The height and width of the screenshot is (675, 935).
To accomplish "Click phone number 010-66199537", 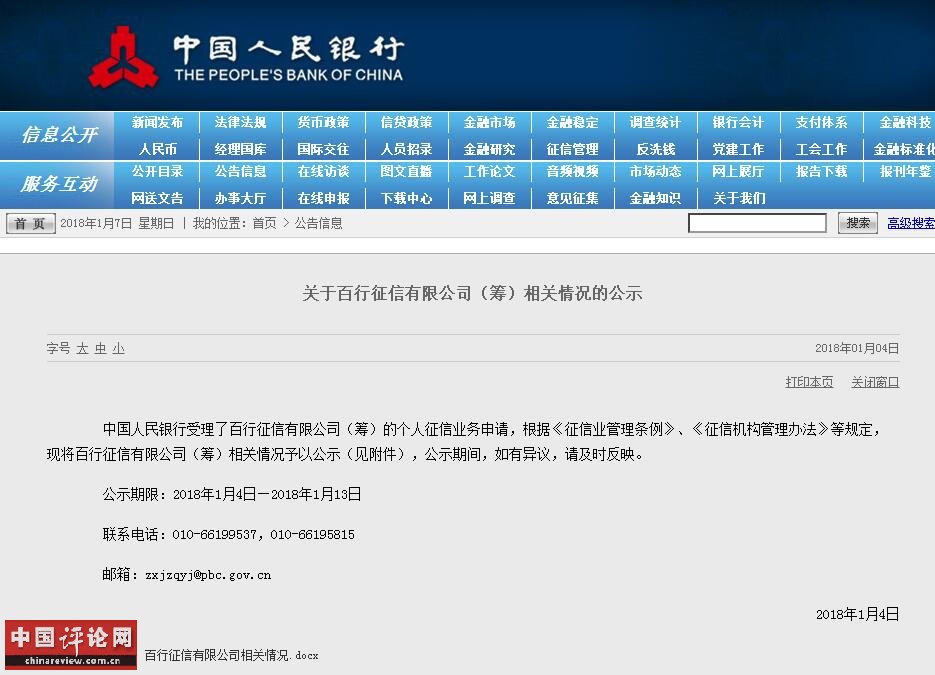I will tap(215, 534).
